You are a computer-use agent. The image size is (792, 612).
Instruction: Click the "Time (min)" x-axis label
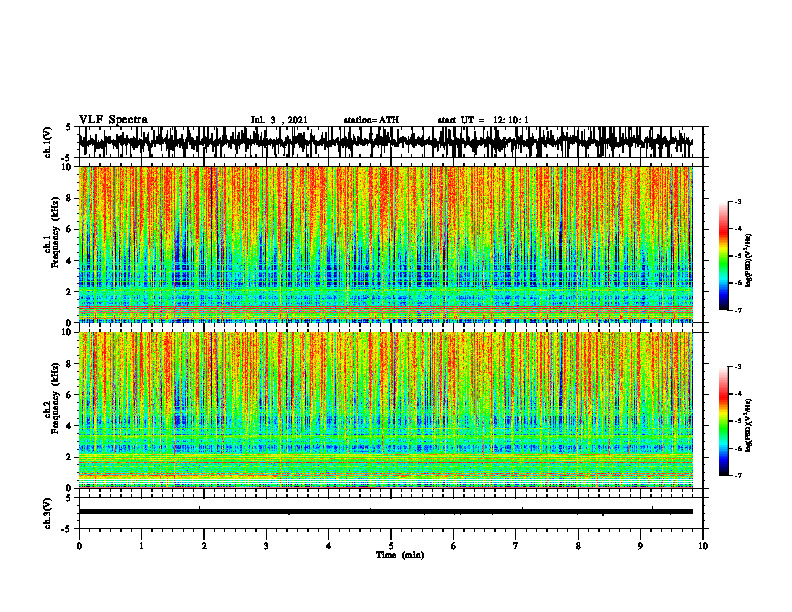[x=400, y=555]
